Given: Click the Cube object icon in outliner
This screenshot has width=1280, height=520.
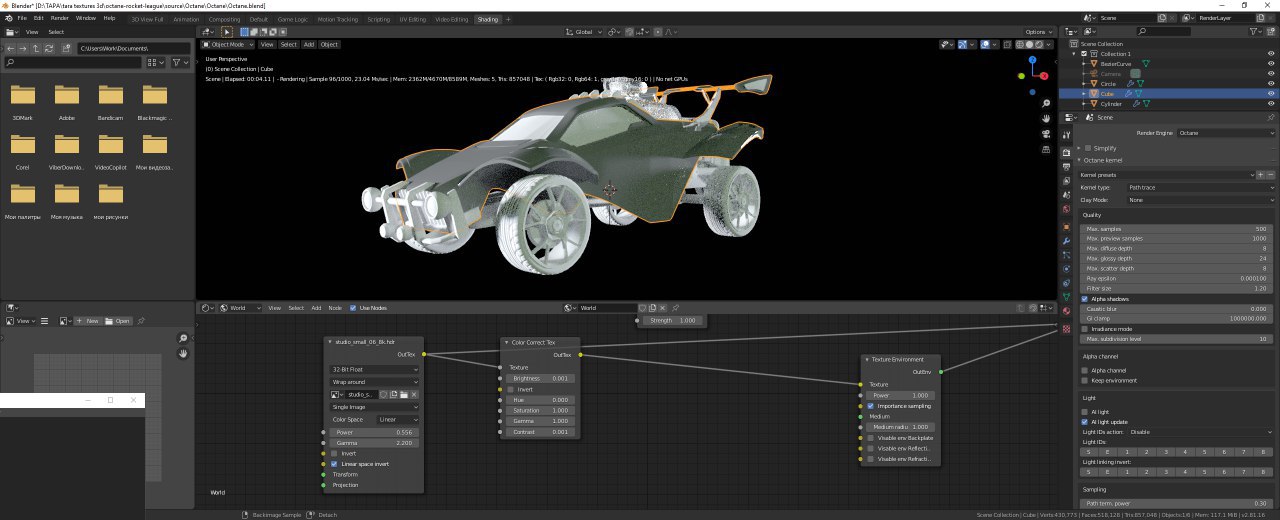Looking at the screenshot, I should pos(1094,93).
